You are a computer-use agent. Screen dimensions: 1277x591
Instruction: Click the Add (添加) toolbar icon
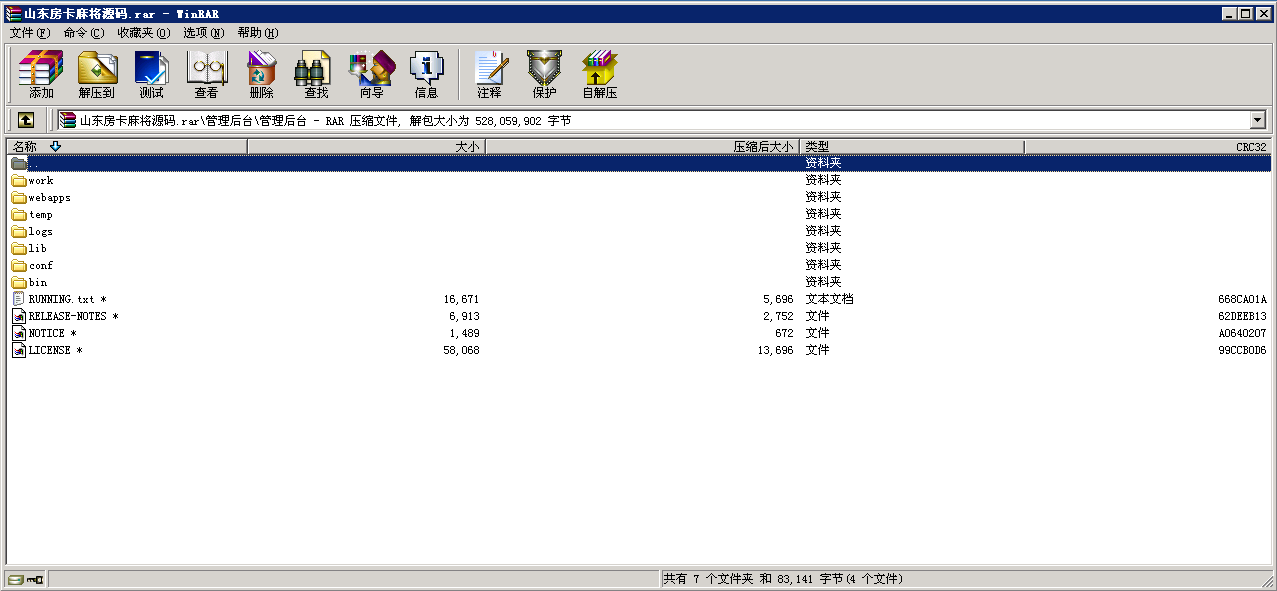coord(41,75)
